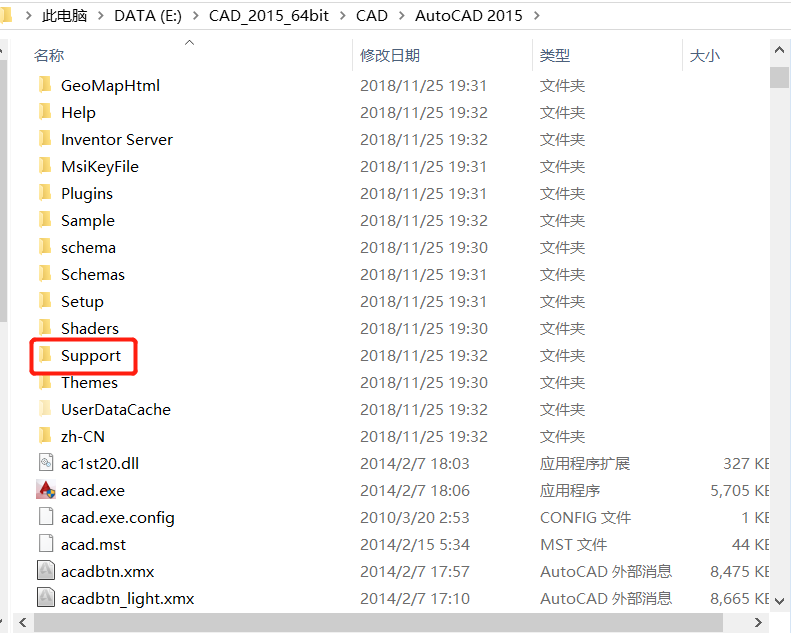
Task: Click the 5,705 KB size value
Action: [x=739, y=490]
